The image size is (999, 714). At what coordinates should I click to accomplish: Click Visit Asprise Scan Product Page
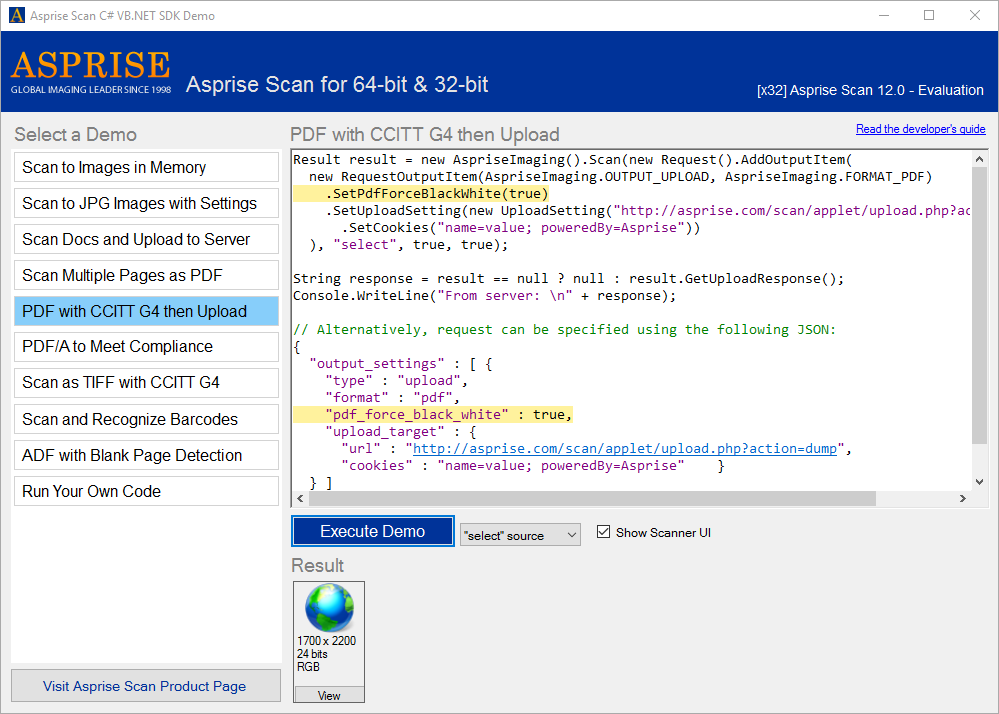coord(145,686)
